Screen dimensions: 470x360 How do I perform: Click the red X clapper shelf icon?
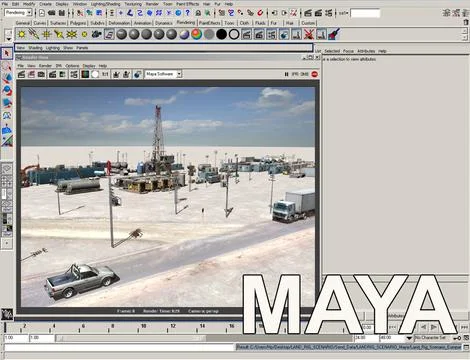click(309, 34)
